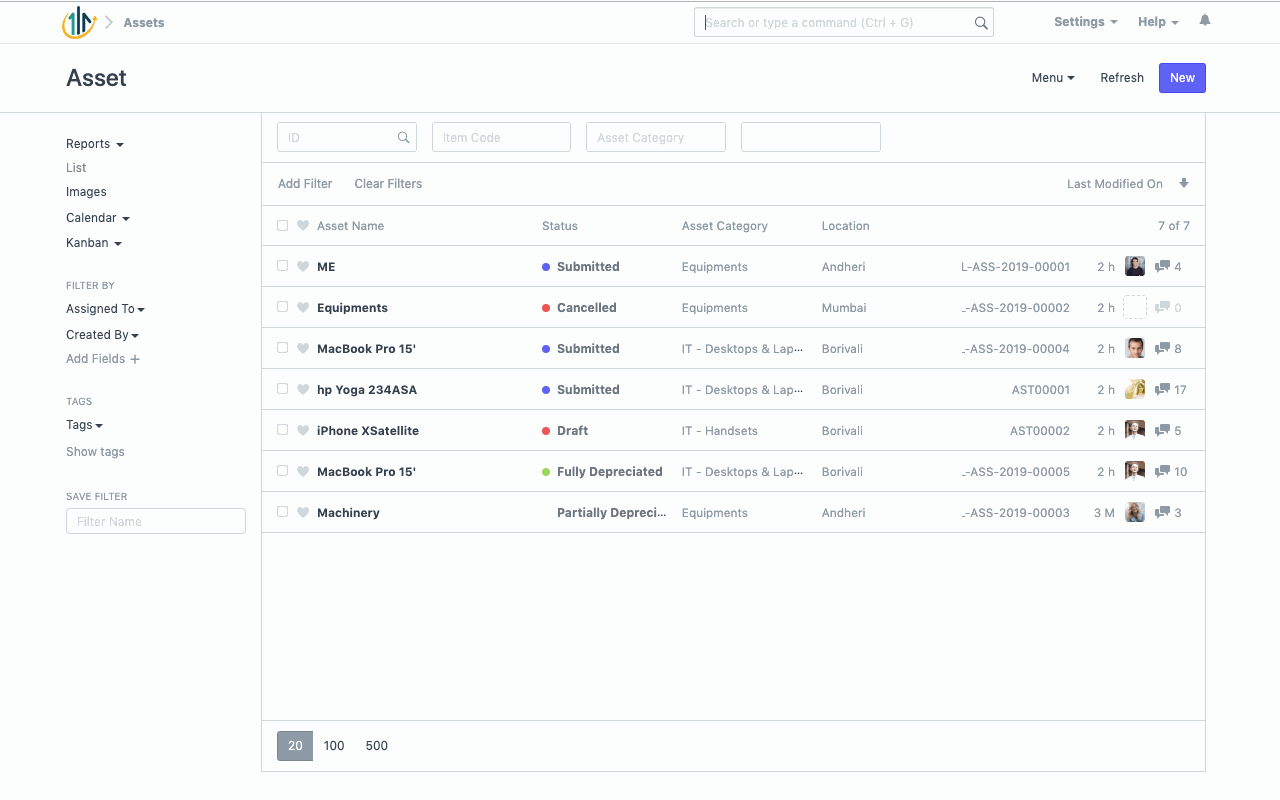Open the Created By filter dropdown
This screenshot has width=1280, height=800.
pos(103,335)
